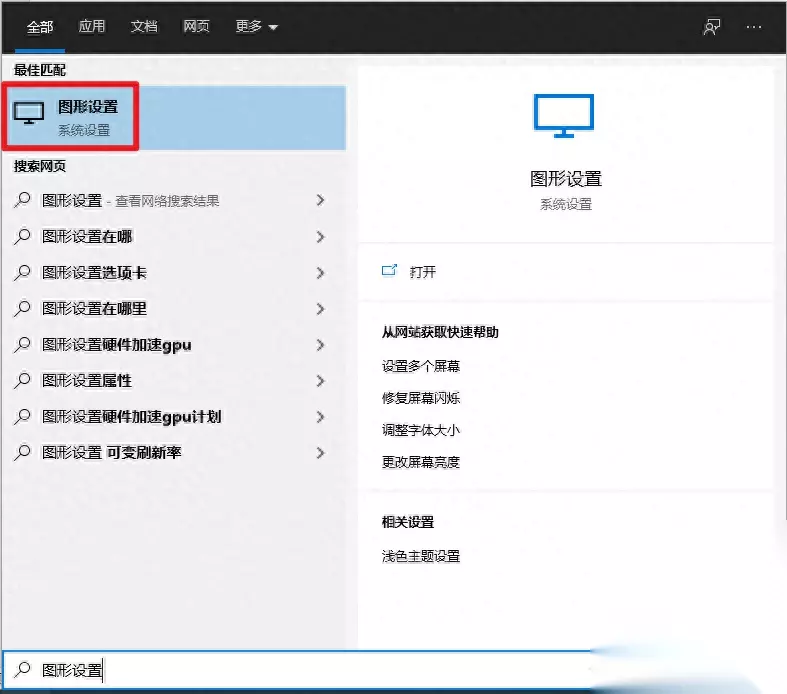Click search icon beside 图形设置硬件加速gpu
The image size is (787, 694).
click(23, 345)
